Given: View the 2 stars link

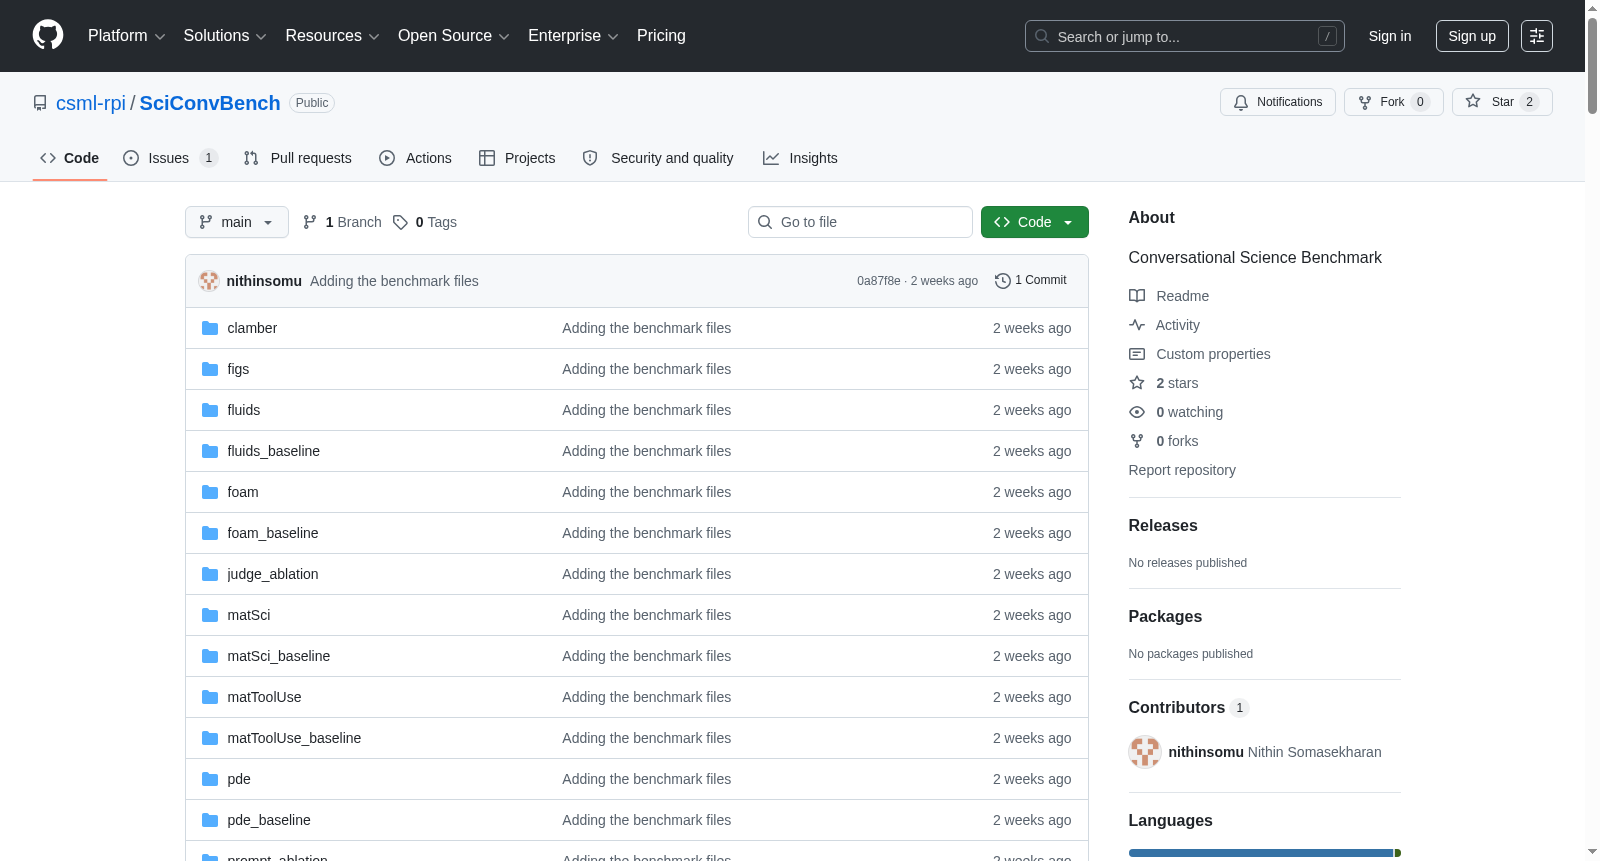Looking at the screenshot, I should [x=1177, y=383].
